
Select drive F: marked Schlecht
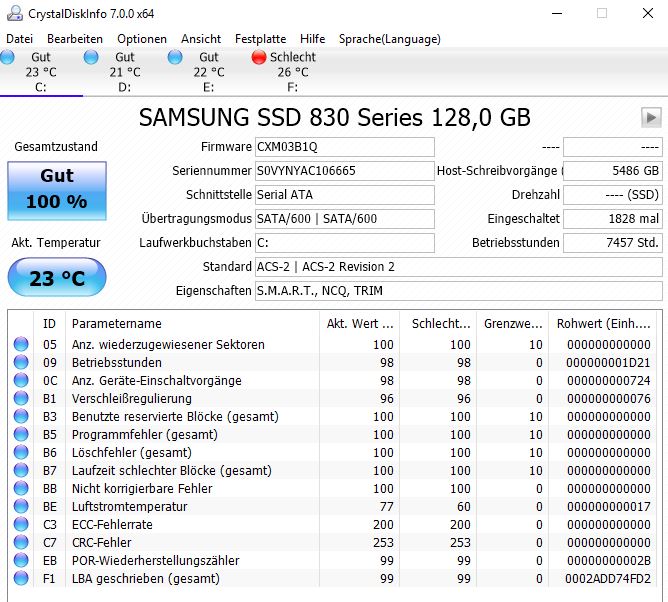tap(293, 72)
